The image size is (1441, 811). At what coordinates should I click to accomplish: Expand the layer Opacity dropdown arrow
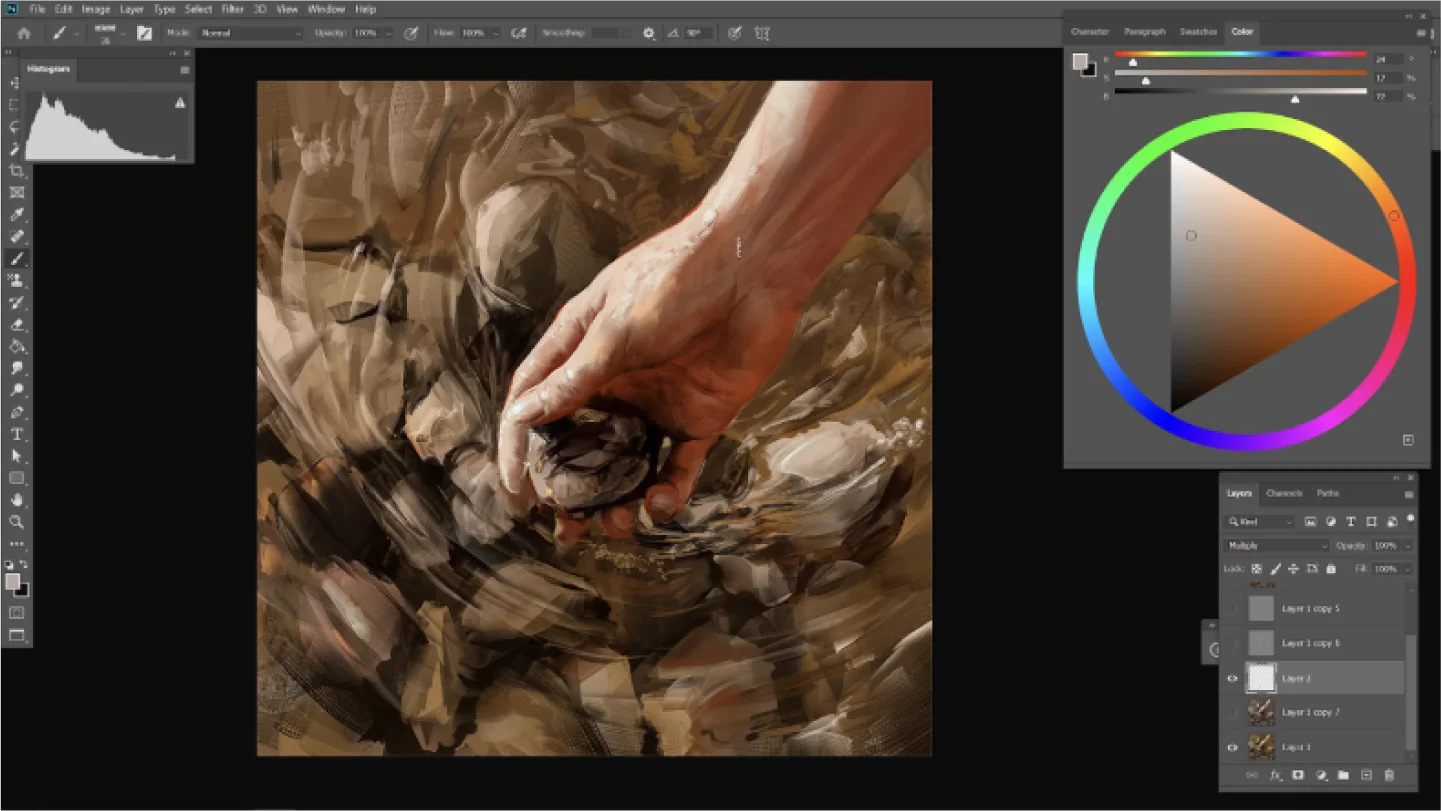point(1407,546)
